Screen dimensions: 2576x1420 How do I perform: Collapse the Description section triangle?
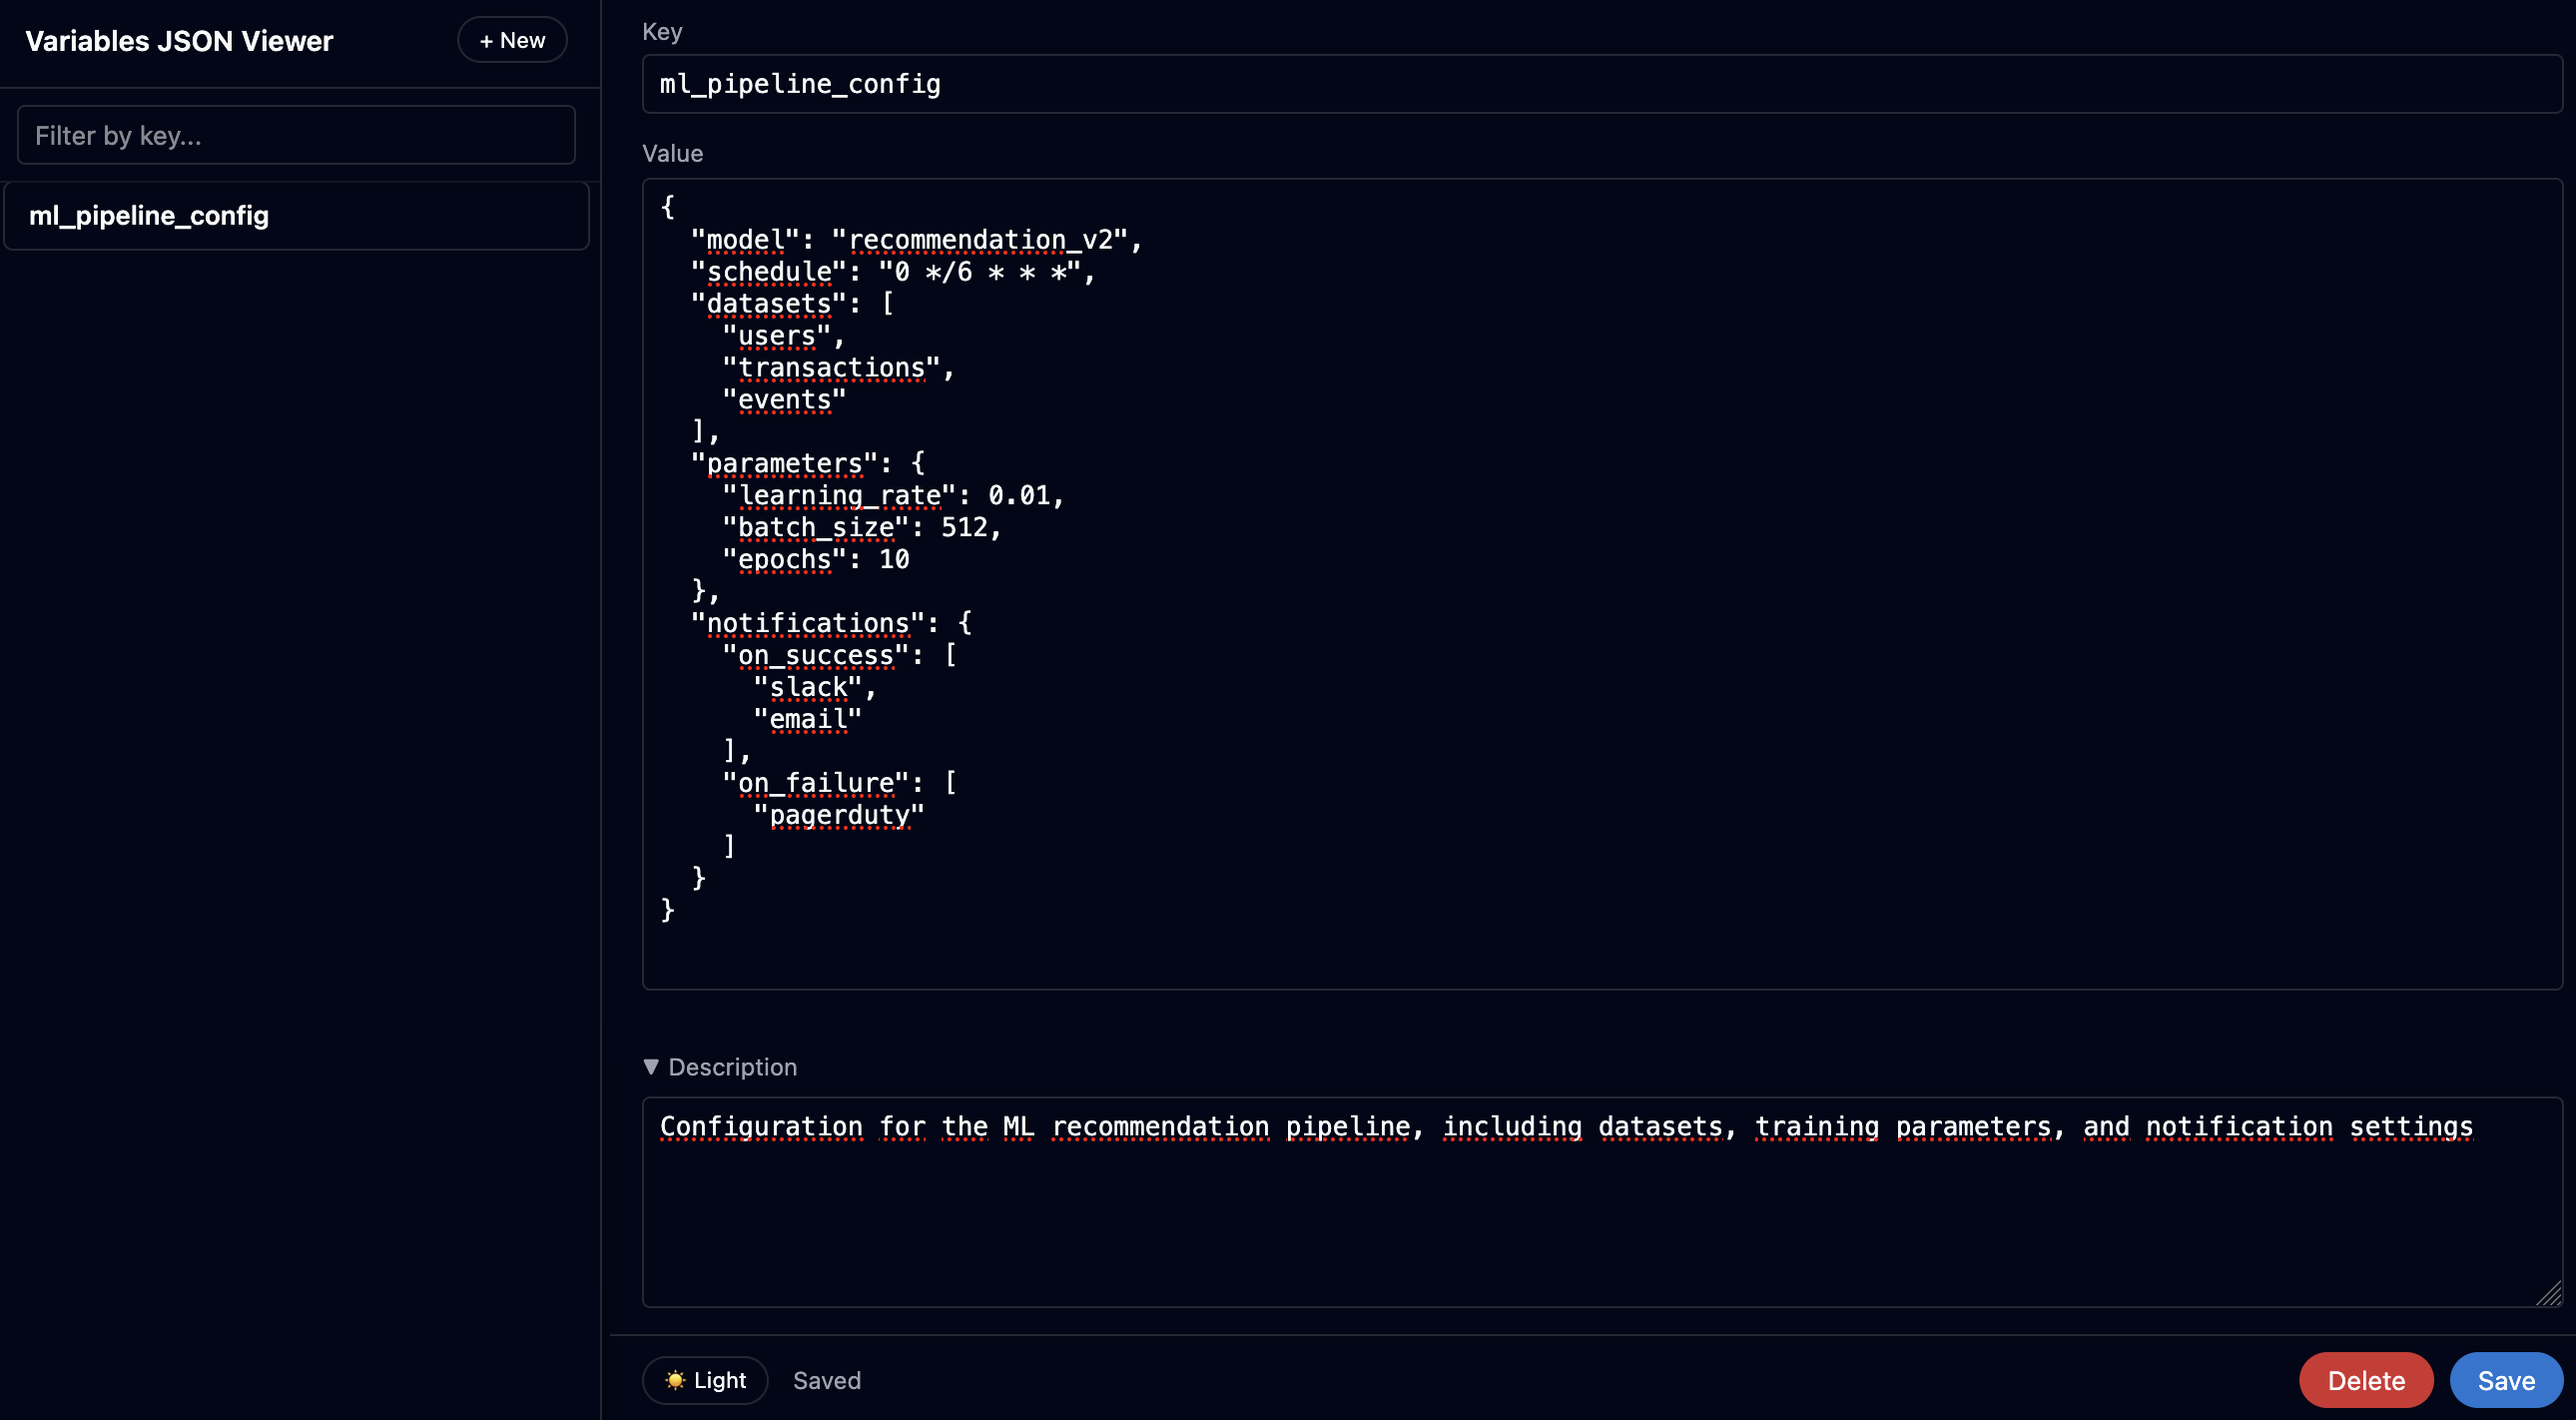pos(651,1067)
